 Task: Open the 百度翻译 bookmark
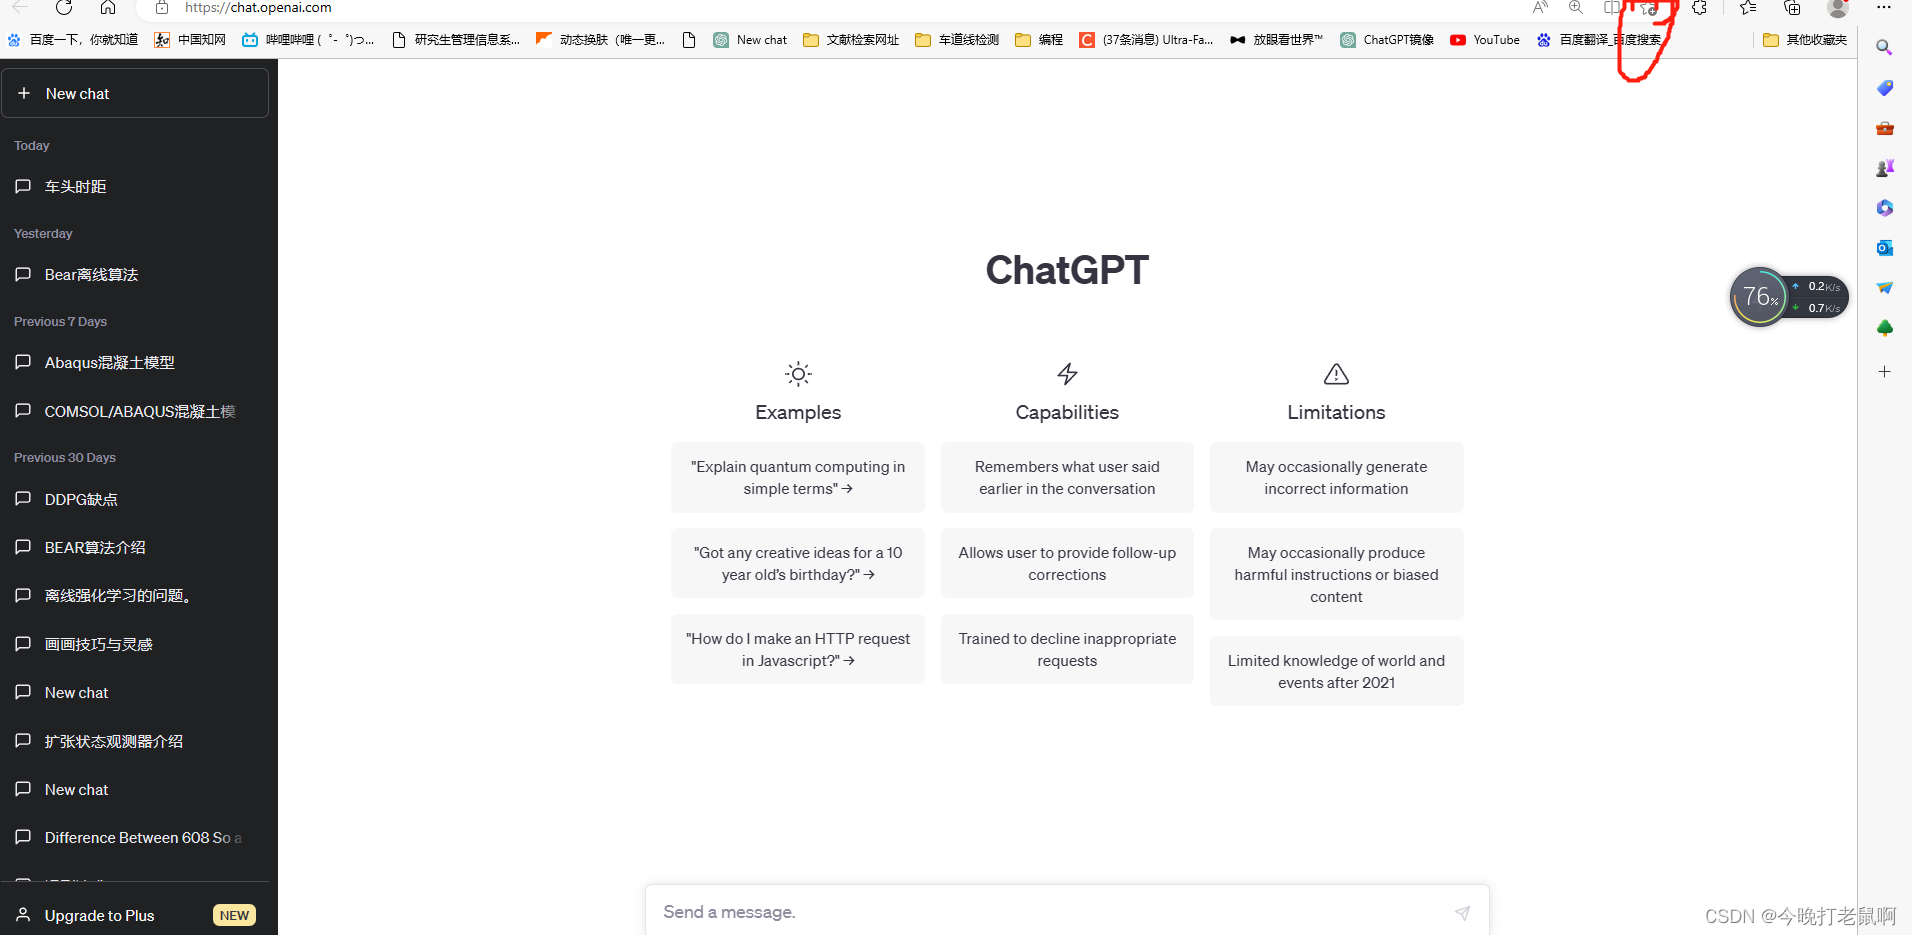coord(1598,40)
